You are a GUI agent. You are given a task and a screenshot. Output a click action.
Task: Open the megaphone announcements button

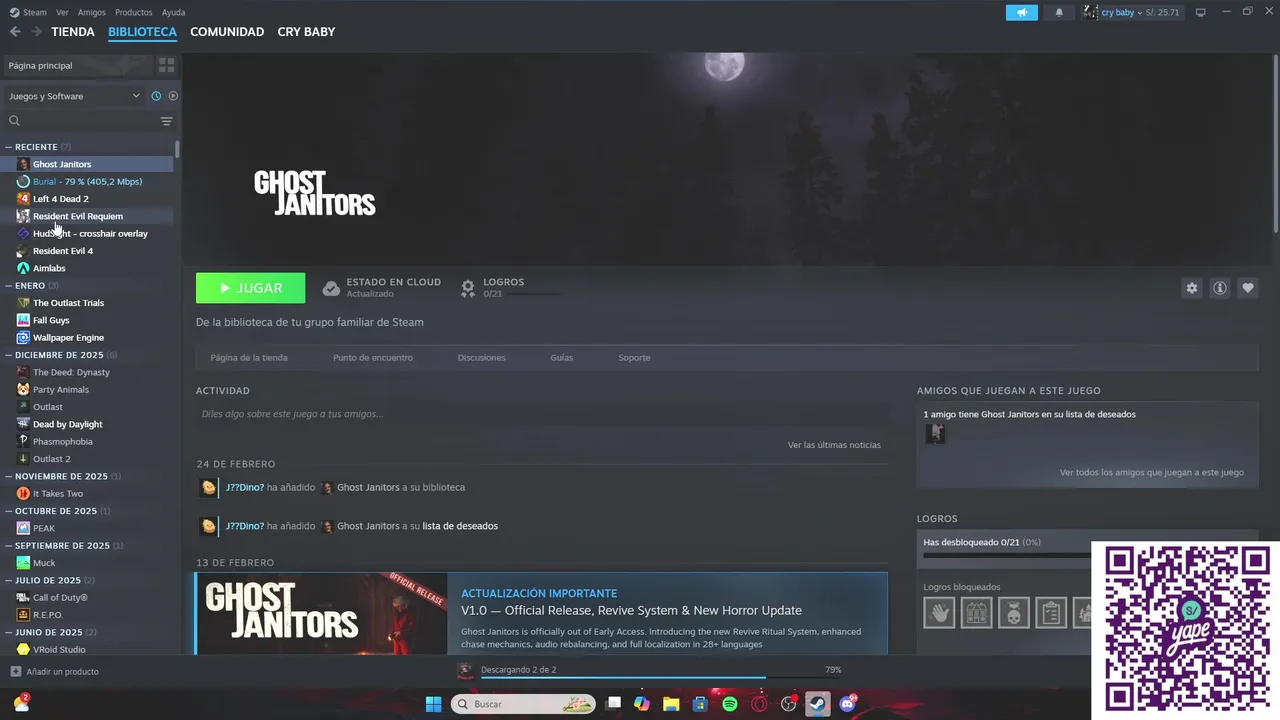(x=1022, y=12)
